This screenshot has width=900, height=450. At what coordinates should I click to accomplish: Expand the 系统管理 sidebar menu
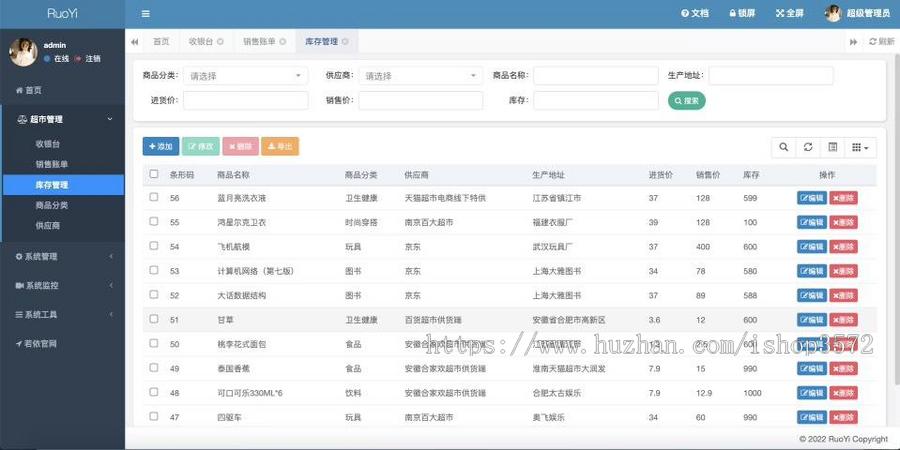pos(63,257)
